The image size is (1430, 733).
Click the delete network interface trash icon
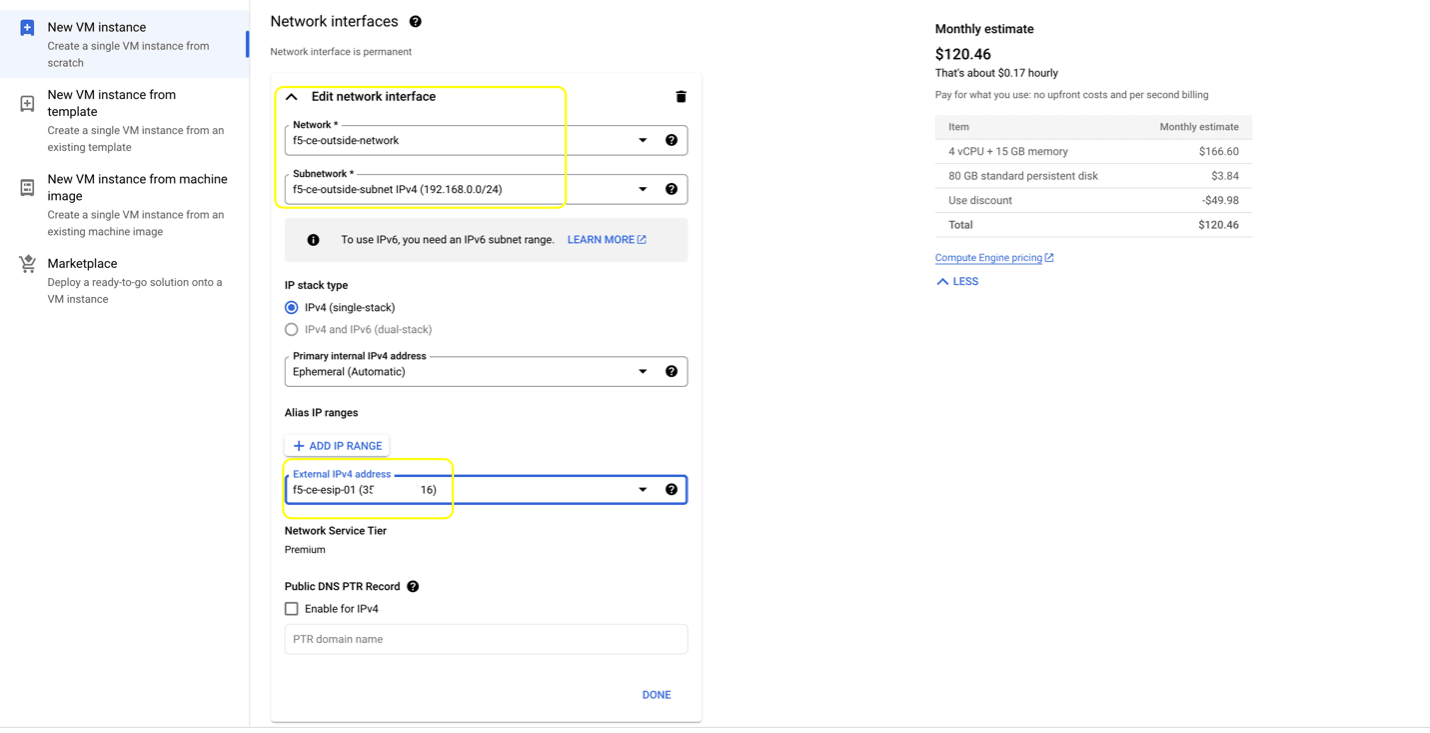[681, 97]
